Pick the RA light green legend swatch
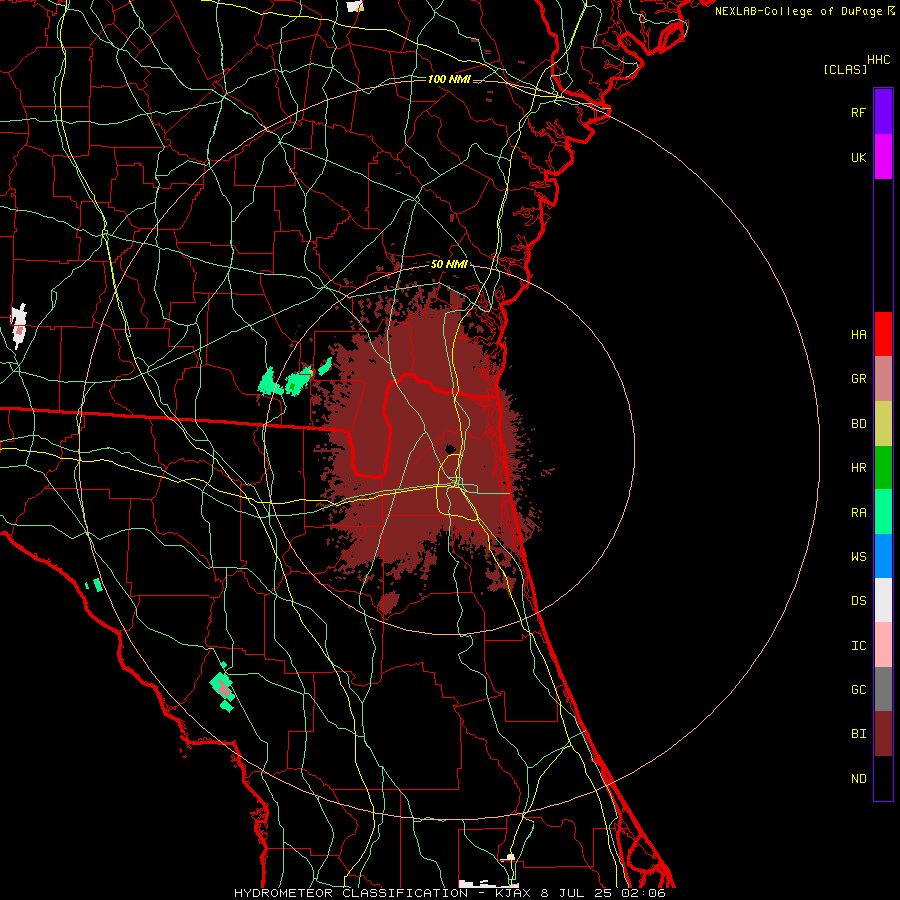Screen dimensions: 900x900 883,512
